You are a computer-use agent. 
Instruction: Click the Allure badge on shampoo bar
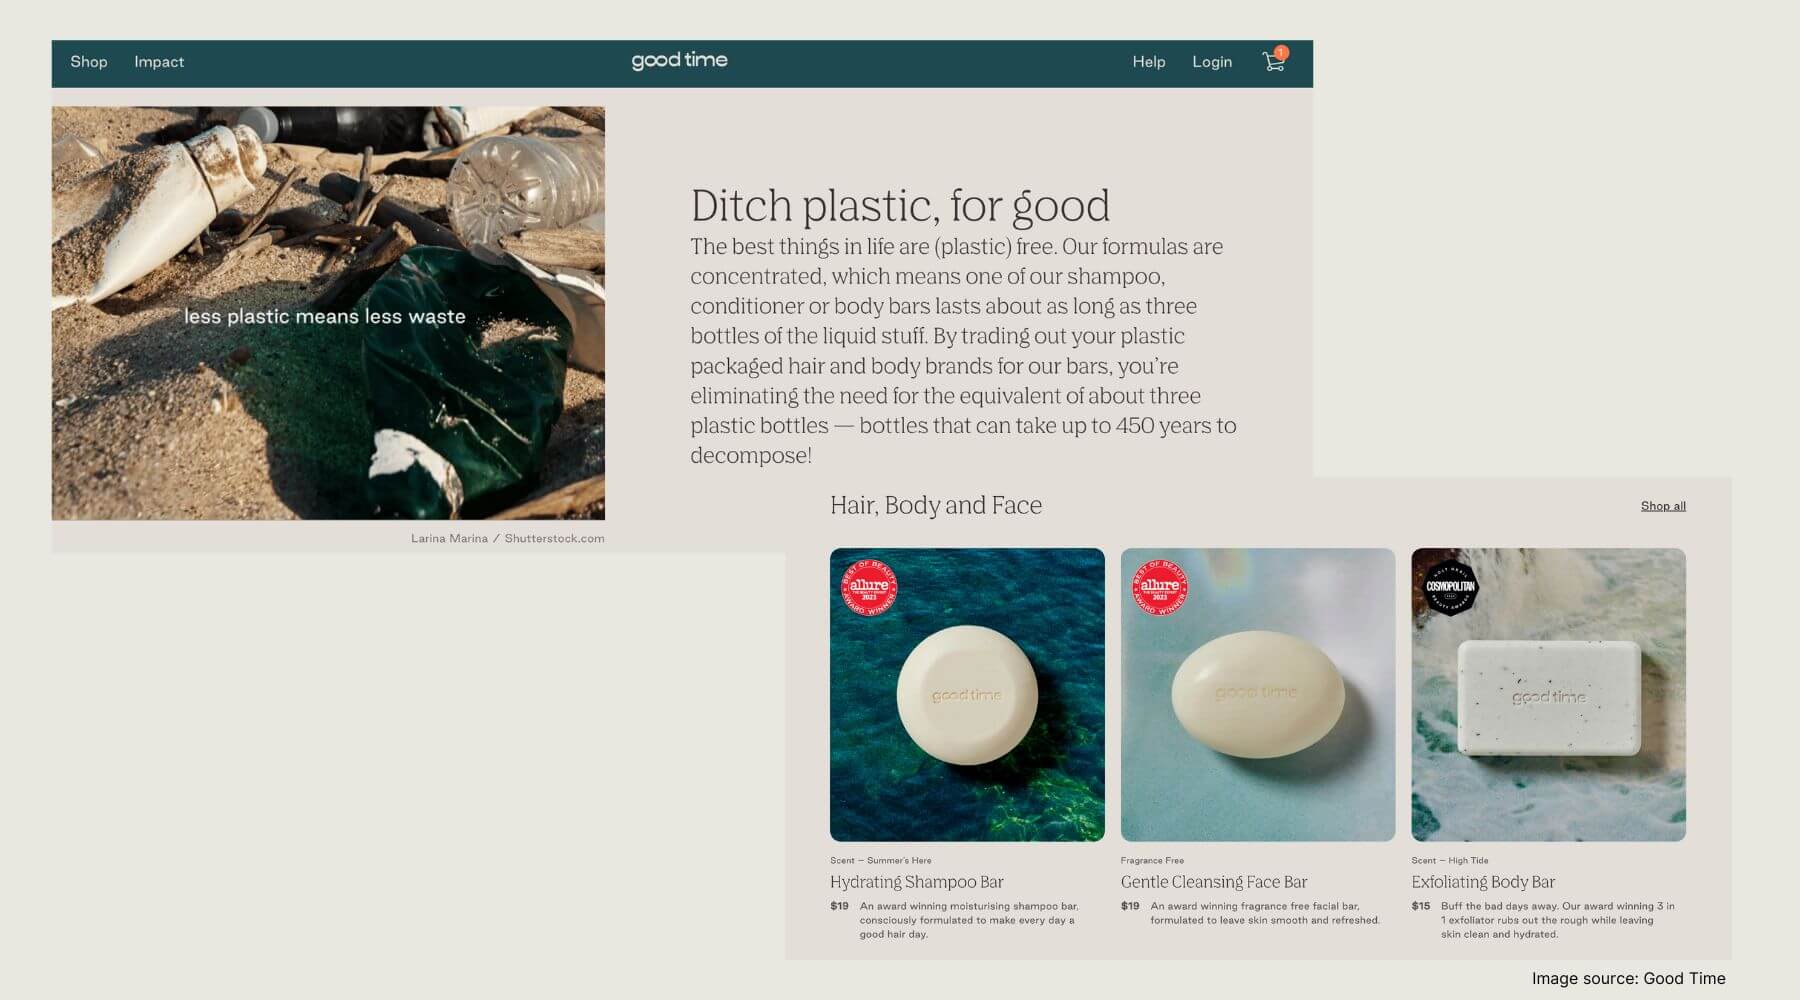pos(869,587)
